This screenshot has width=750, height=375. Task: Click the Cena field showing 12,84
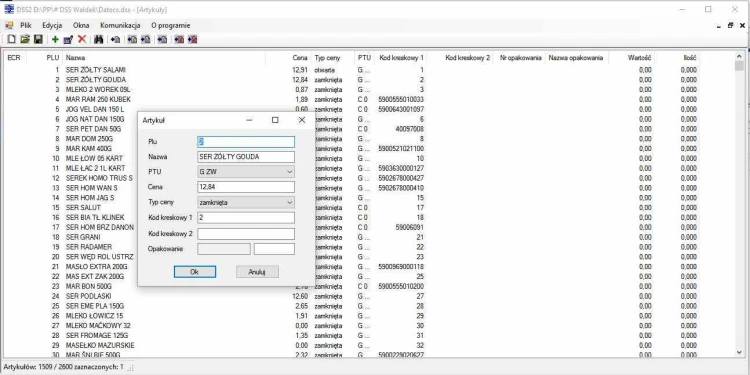[246, 187]
